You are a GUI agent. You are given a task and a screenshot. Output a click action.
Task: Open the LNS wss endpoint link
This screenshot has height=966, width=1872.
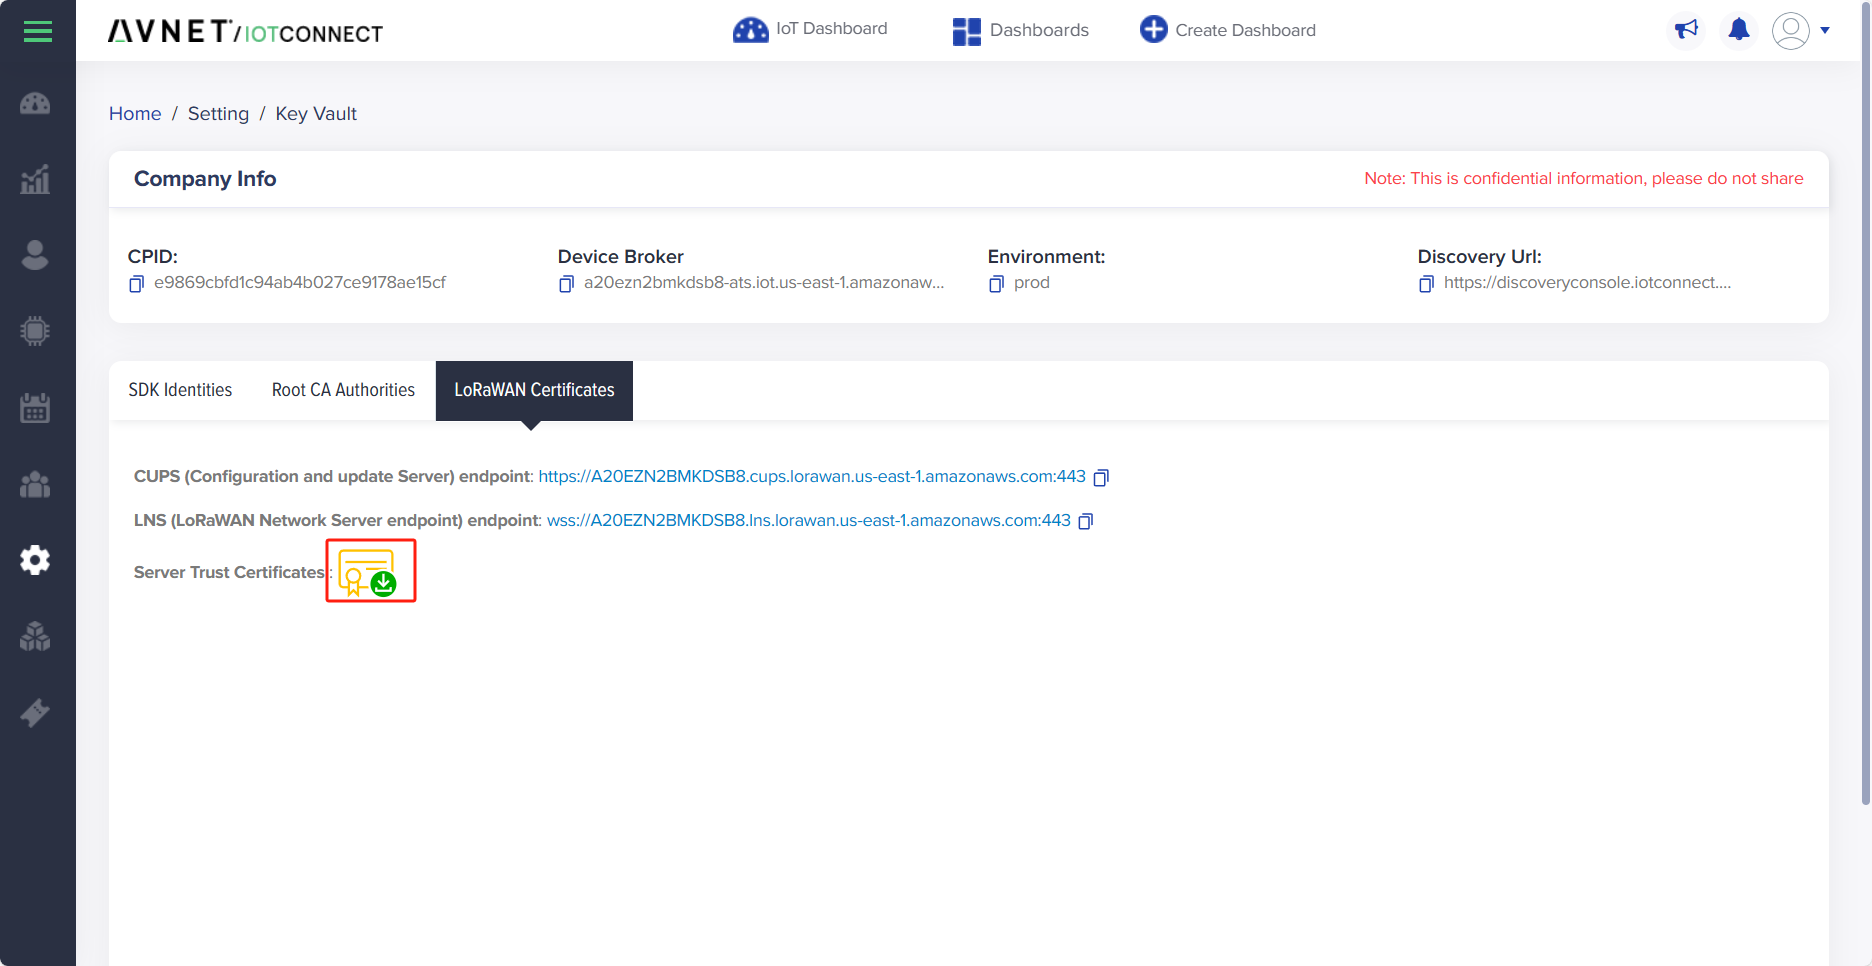pos(809,521)
